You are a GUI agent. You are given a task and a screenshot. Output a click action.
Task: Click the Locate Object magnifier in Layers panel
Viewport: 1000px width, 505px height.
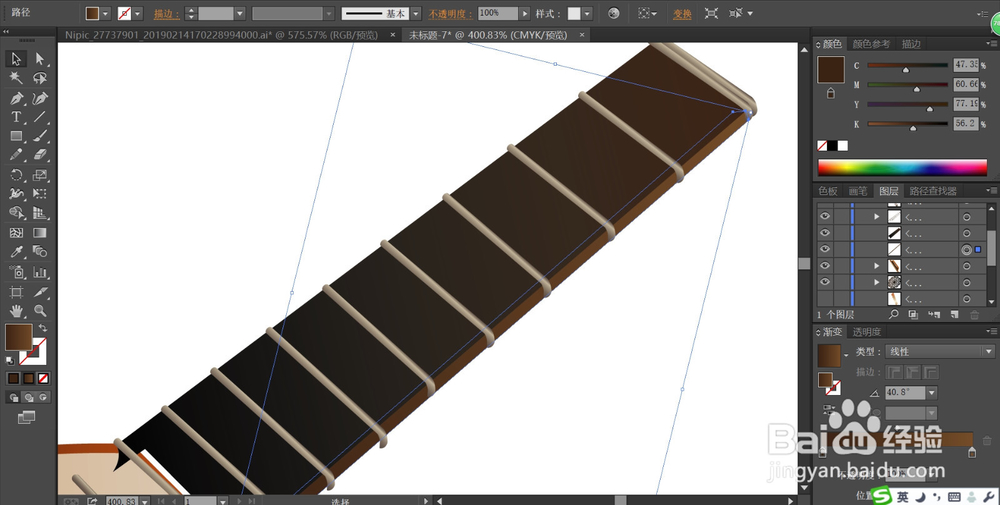894,314
